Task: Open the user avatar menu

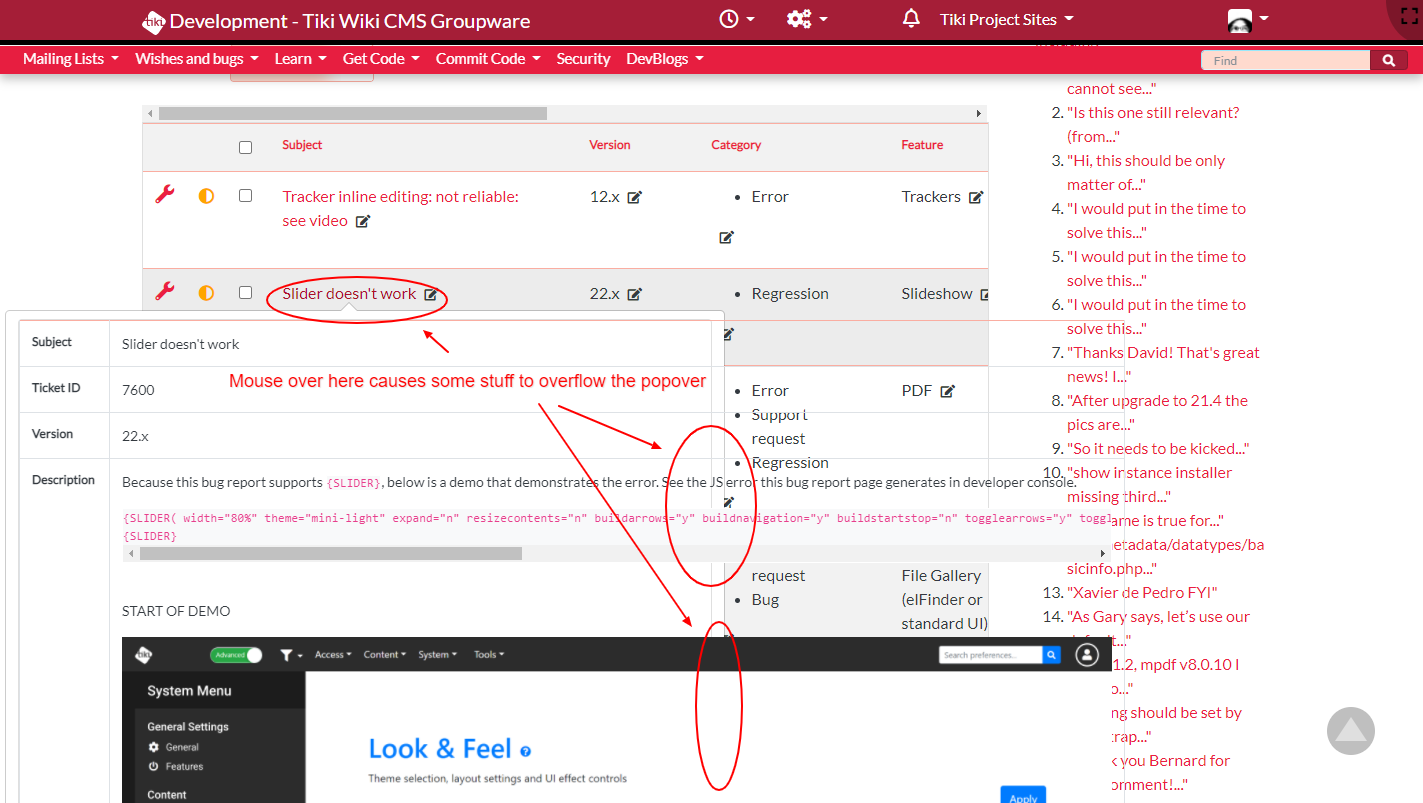Action: click(1247, 19)
